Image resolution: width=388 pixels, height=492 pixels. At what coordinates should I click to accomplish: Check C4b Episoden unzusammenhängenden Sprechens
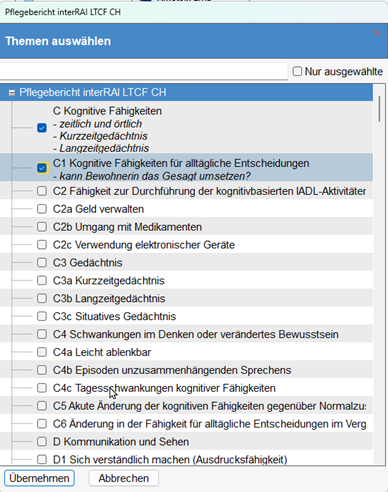click(42, 370)
